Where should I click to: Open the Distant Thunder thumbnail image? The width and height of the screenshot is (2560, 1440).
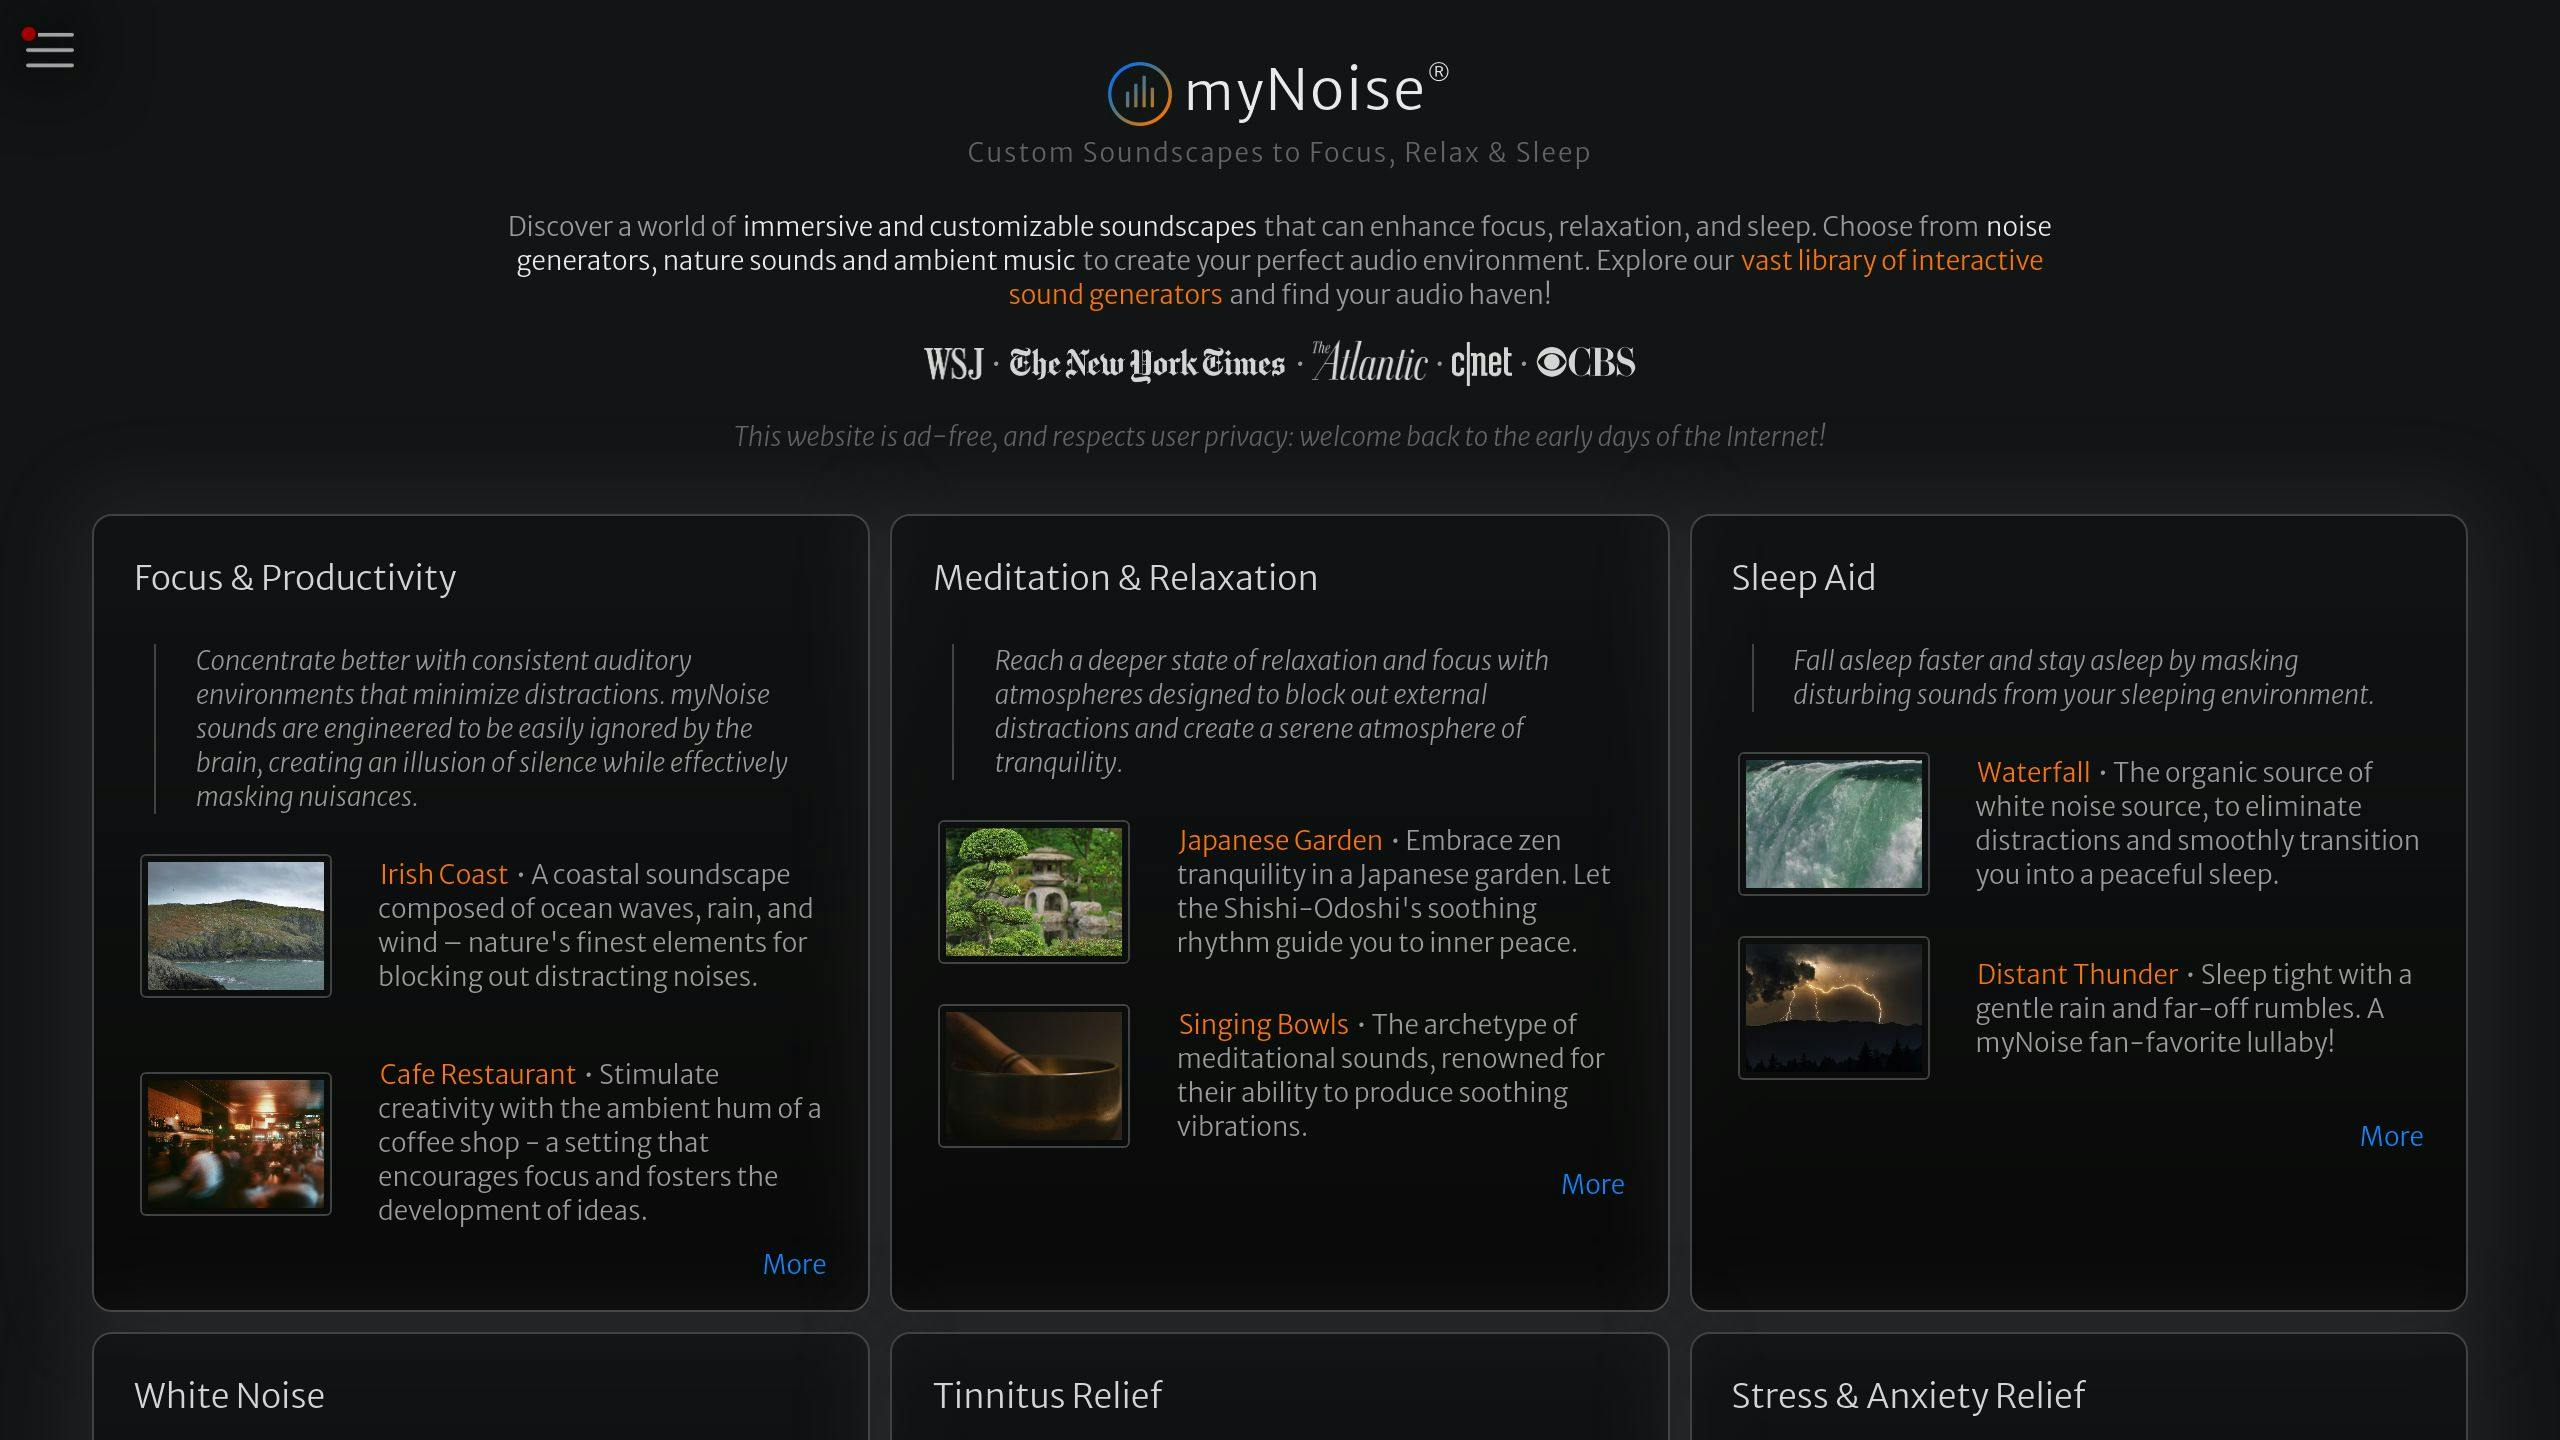point(1834,1008)
